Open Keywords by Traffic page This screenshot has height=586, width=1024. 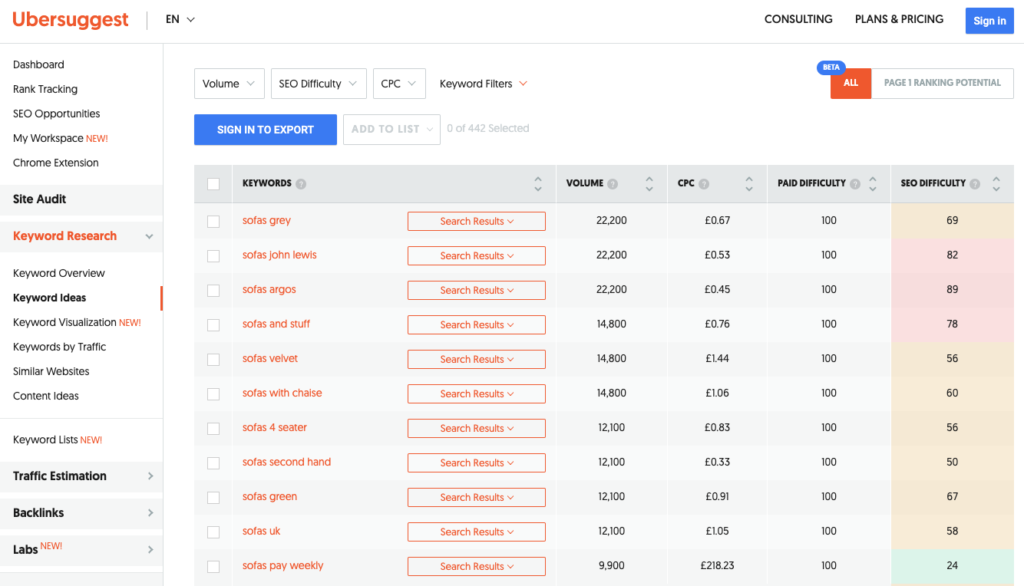coord(59,347)
